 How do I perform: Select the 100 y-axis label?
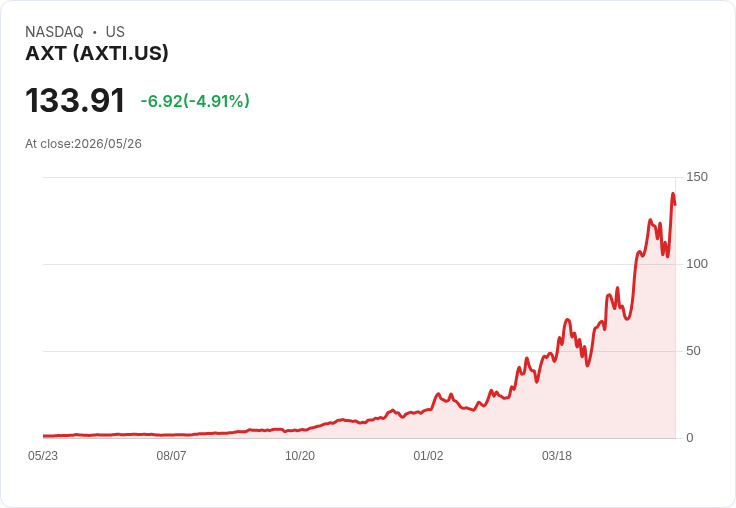pos(697,264)
